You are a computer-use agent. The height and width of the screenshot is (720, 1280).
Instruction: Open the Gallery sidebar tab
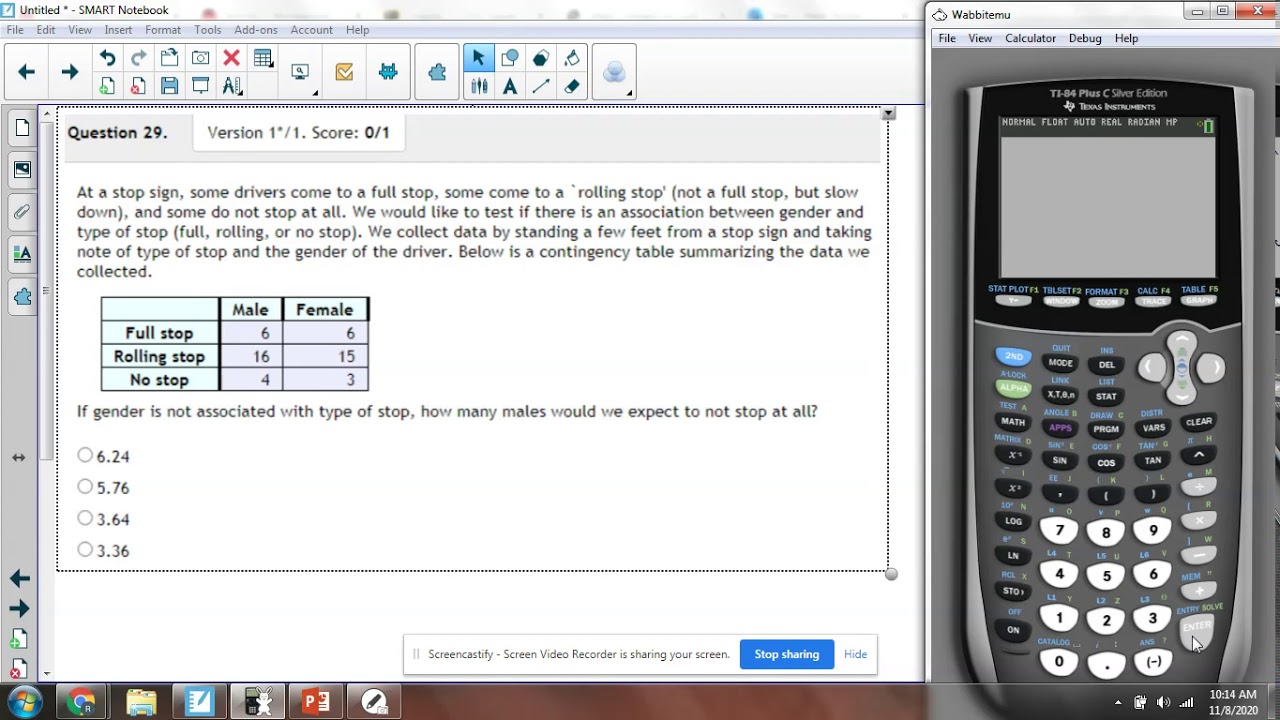click(22, 170)
